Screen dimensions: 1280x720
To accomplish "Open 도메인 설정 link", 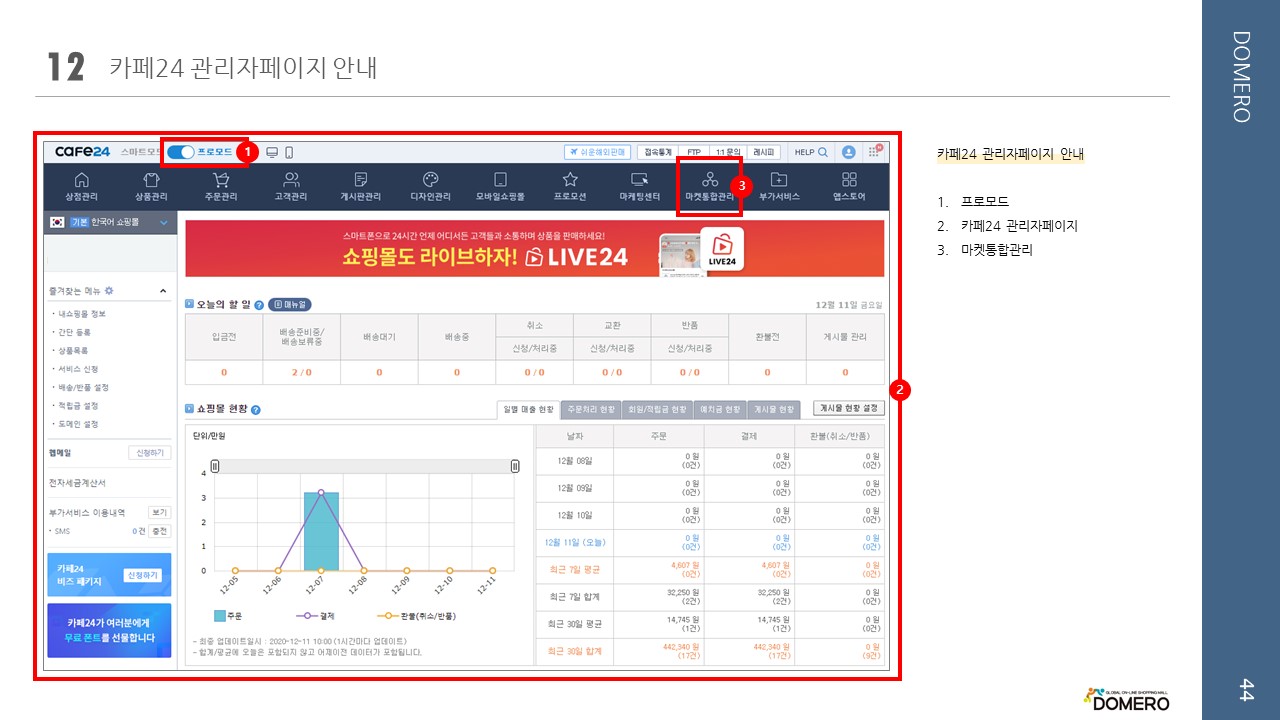I will pos(76,424).
